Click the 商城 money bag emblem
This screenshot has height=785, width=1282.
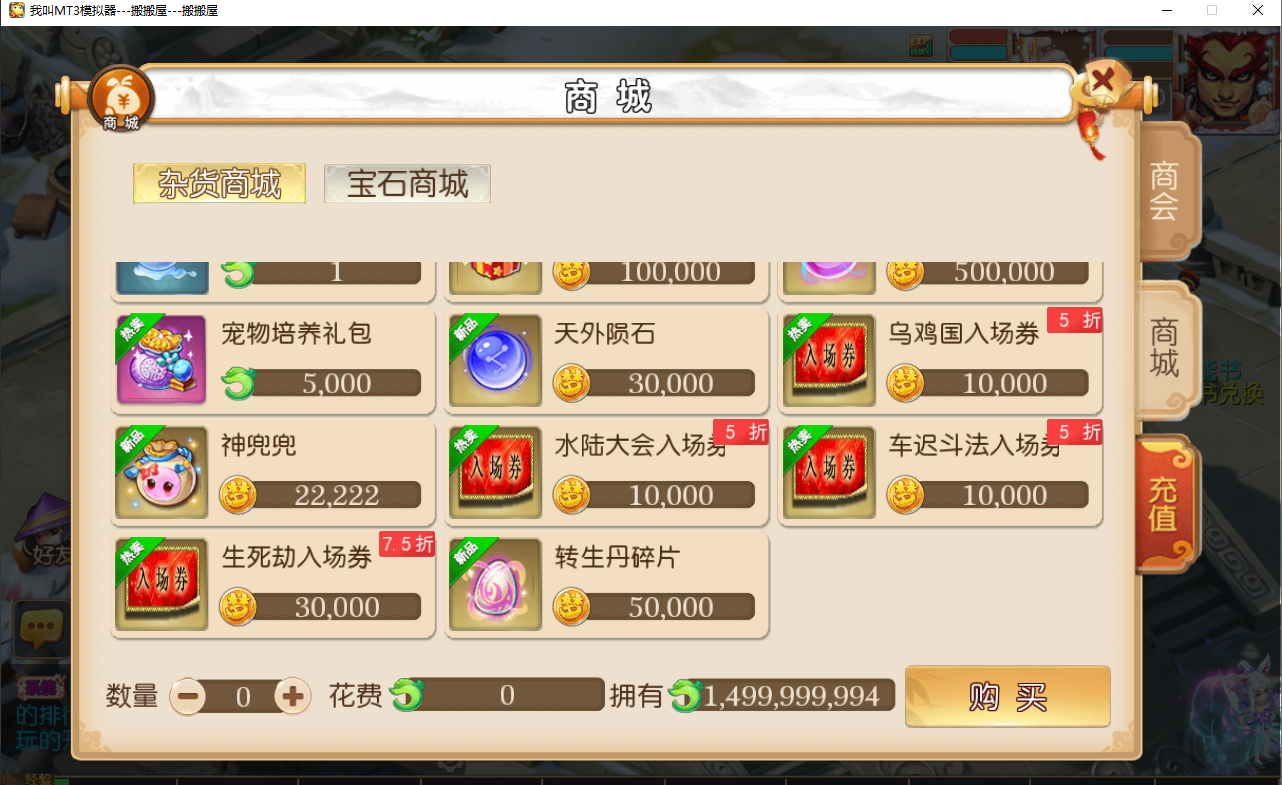tap(120, 100)
